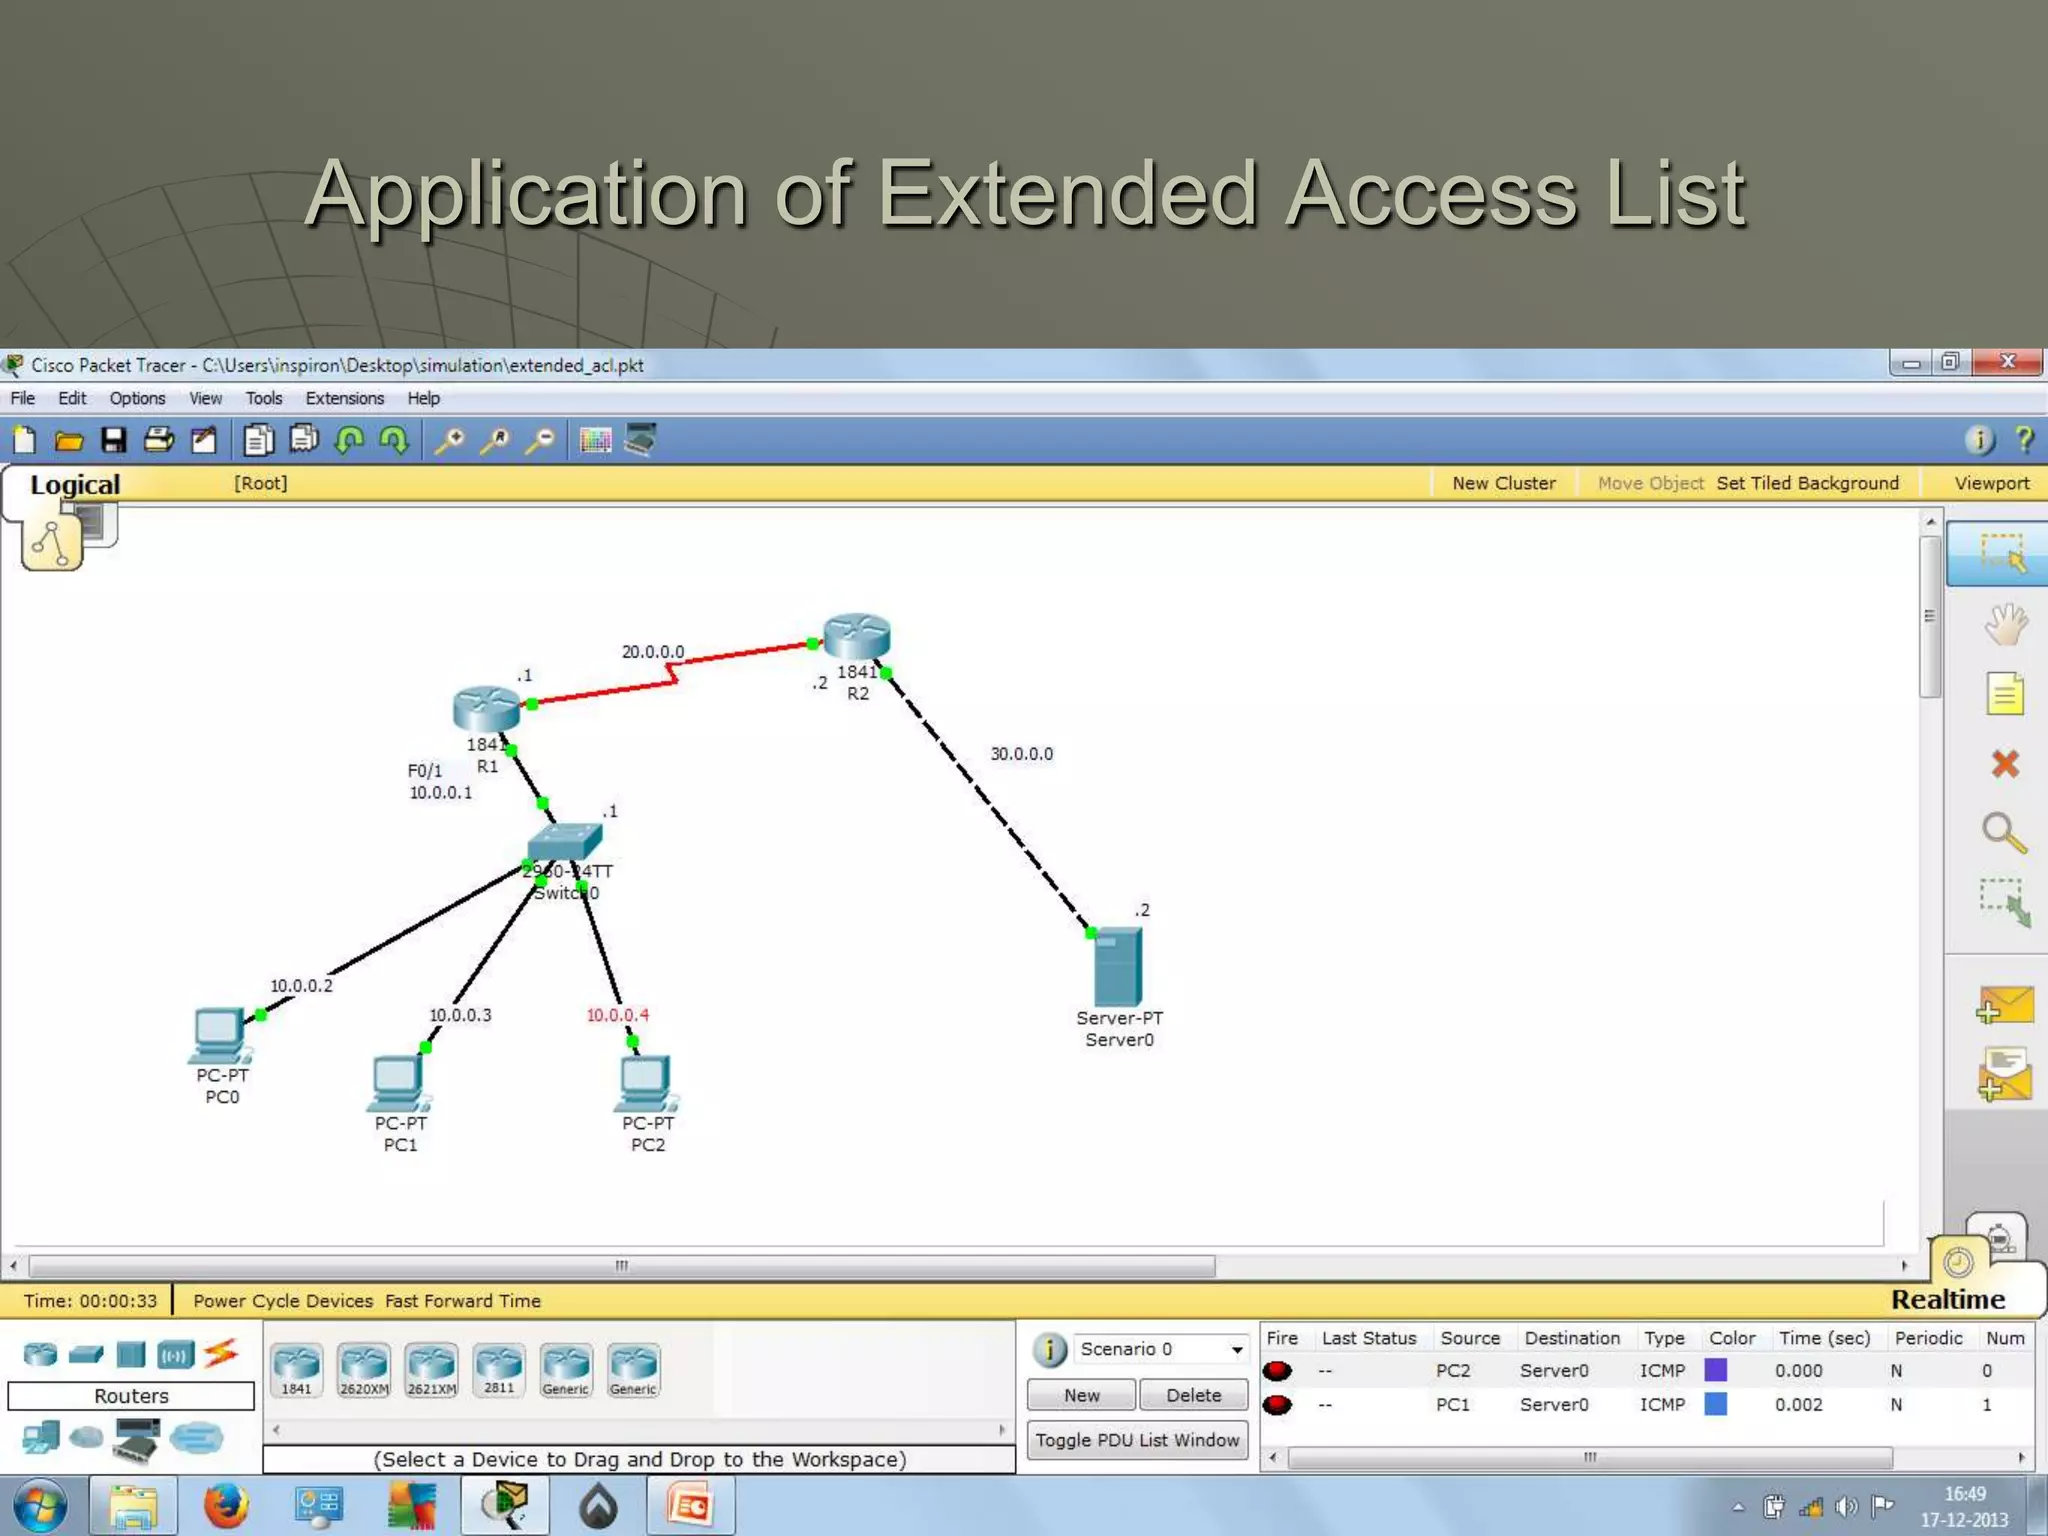Click the Redo green arrow icon
Viewport: 2048px width, 1536px height.
pos(394,440)
